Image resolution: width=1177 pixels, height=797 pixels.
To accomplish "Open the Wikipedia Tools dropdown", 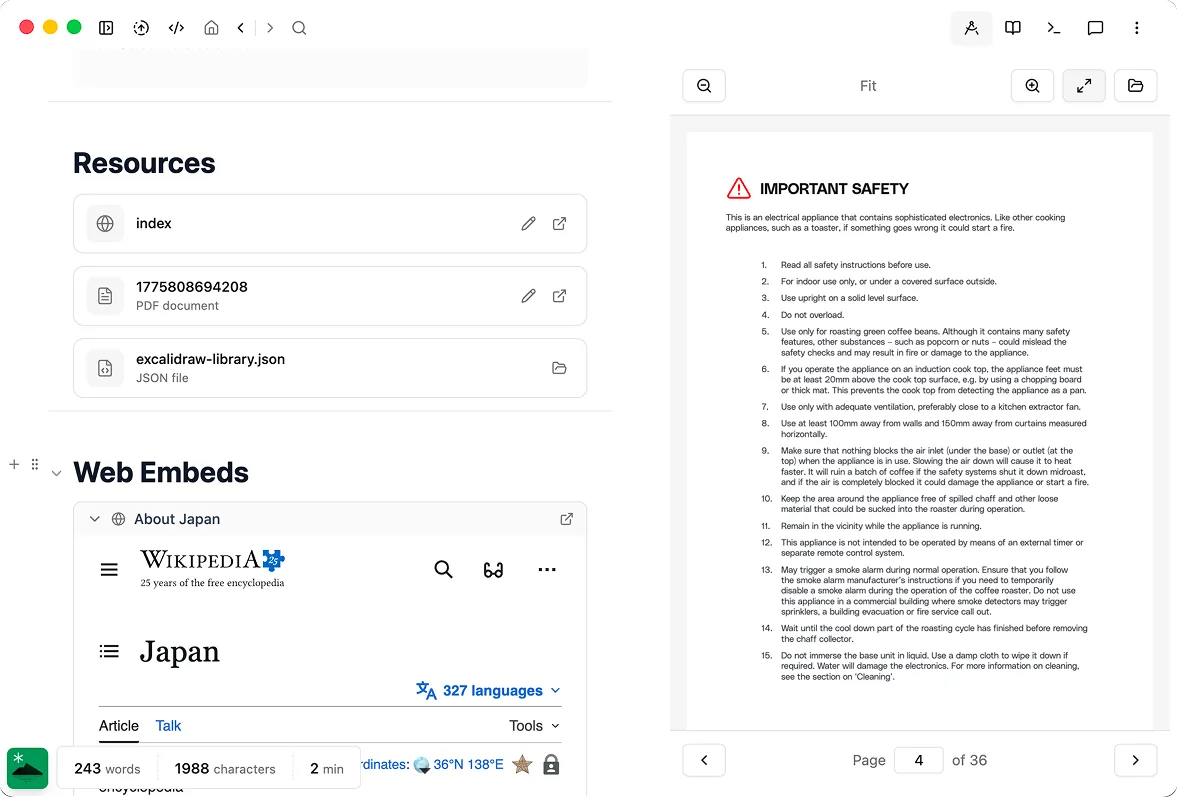I will [534, 726].
